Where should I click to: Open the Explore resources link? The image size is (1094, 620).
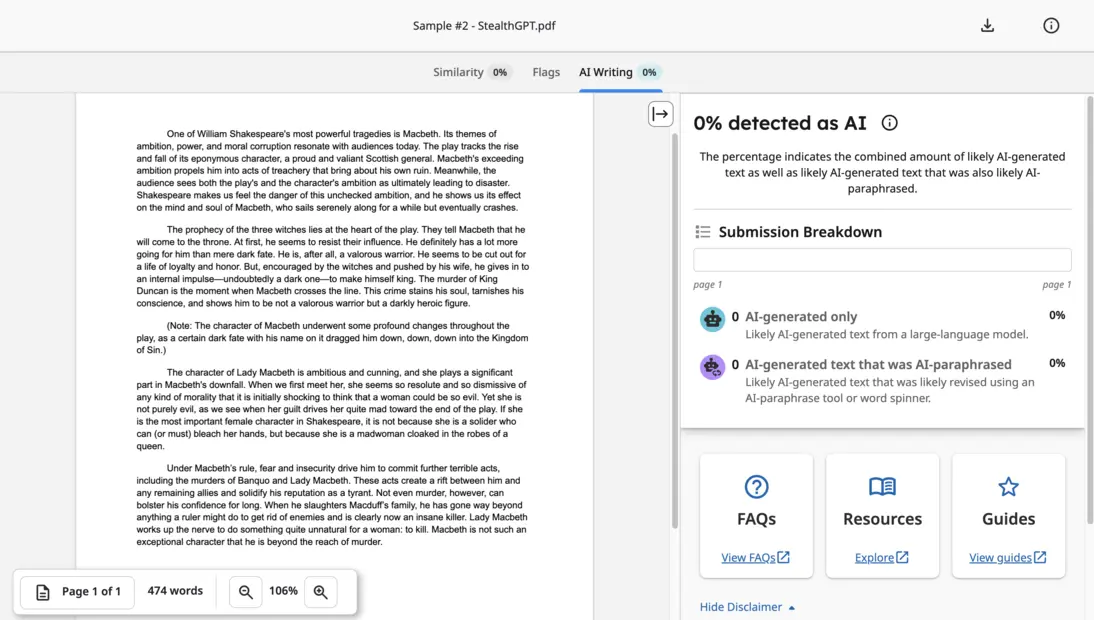tap(882, 557)
